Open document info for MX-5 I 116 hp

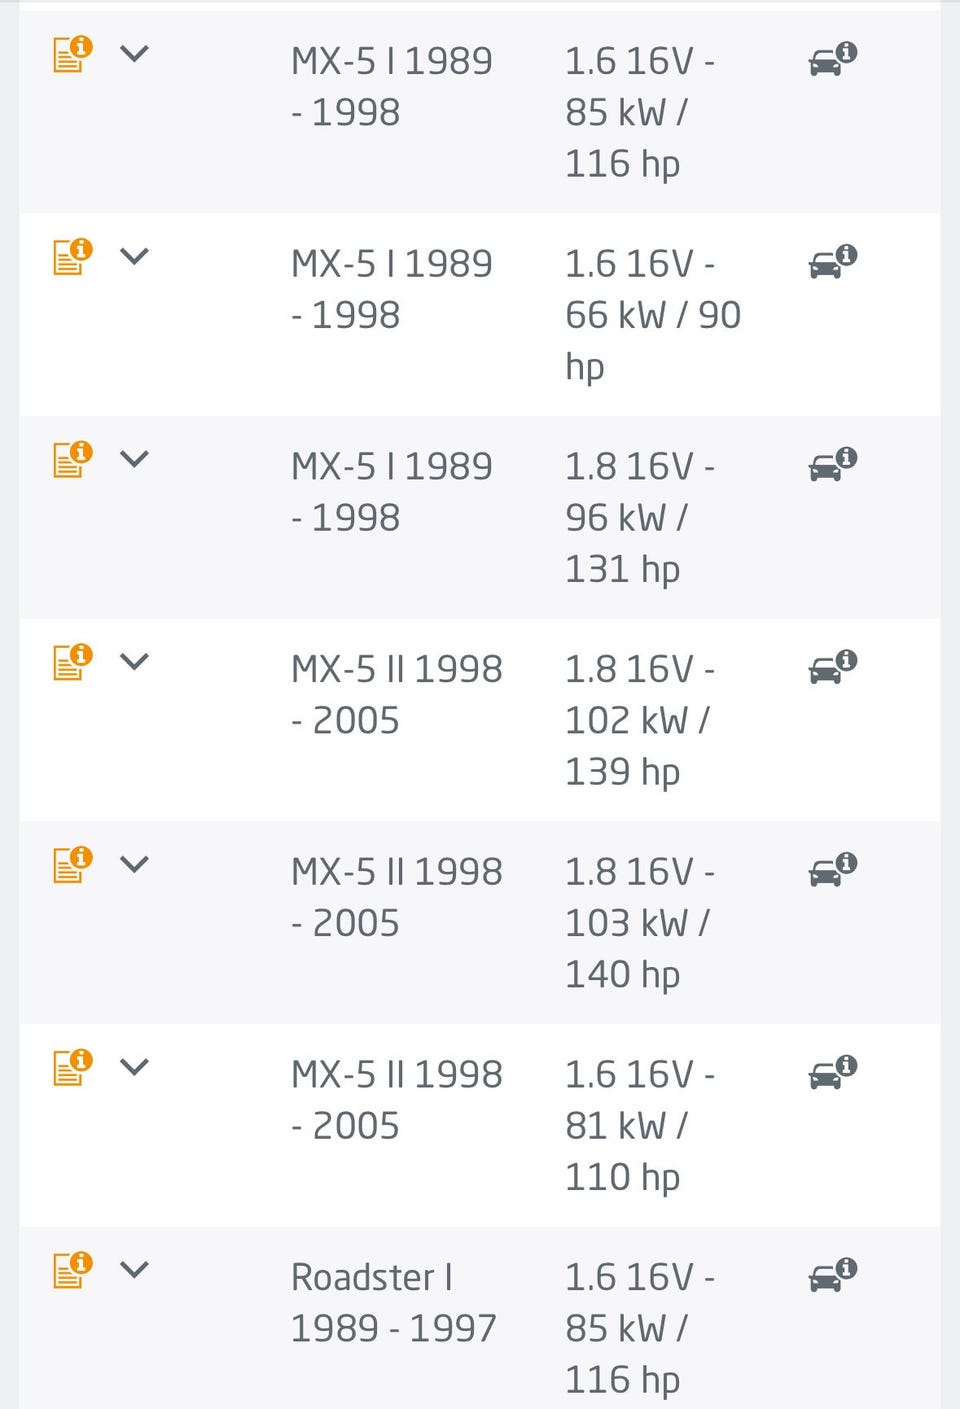click(72, 54)
